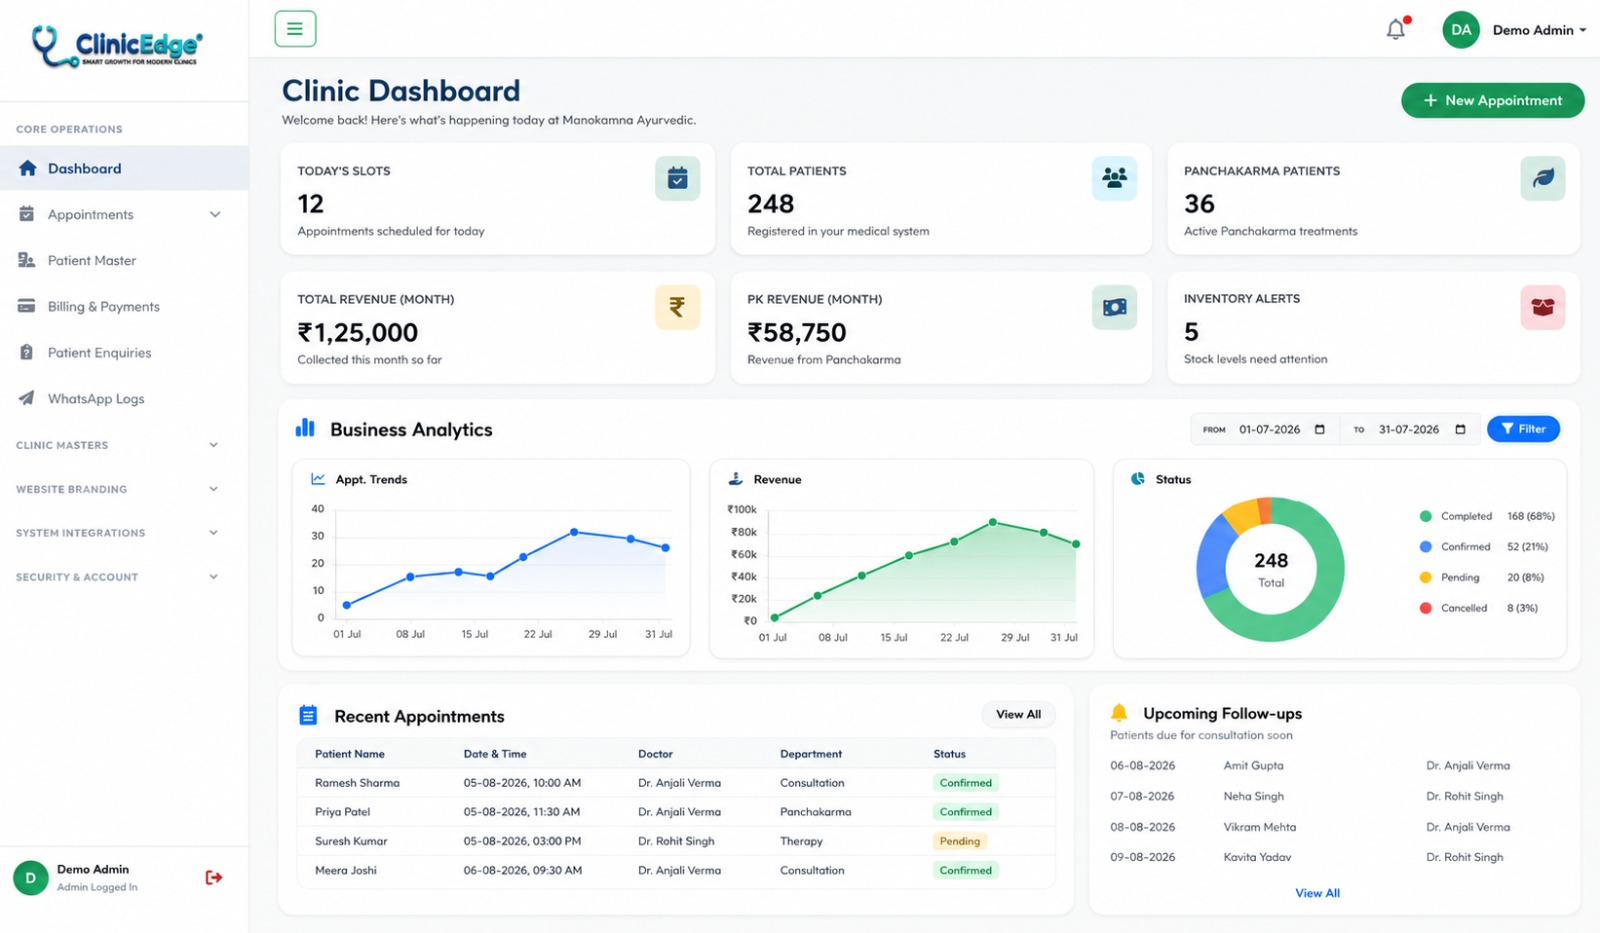
Task: Click View All in Recent Appointments
Action: click(1018, 714)
